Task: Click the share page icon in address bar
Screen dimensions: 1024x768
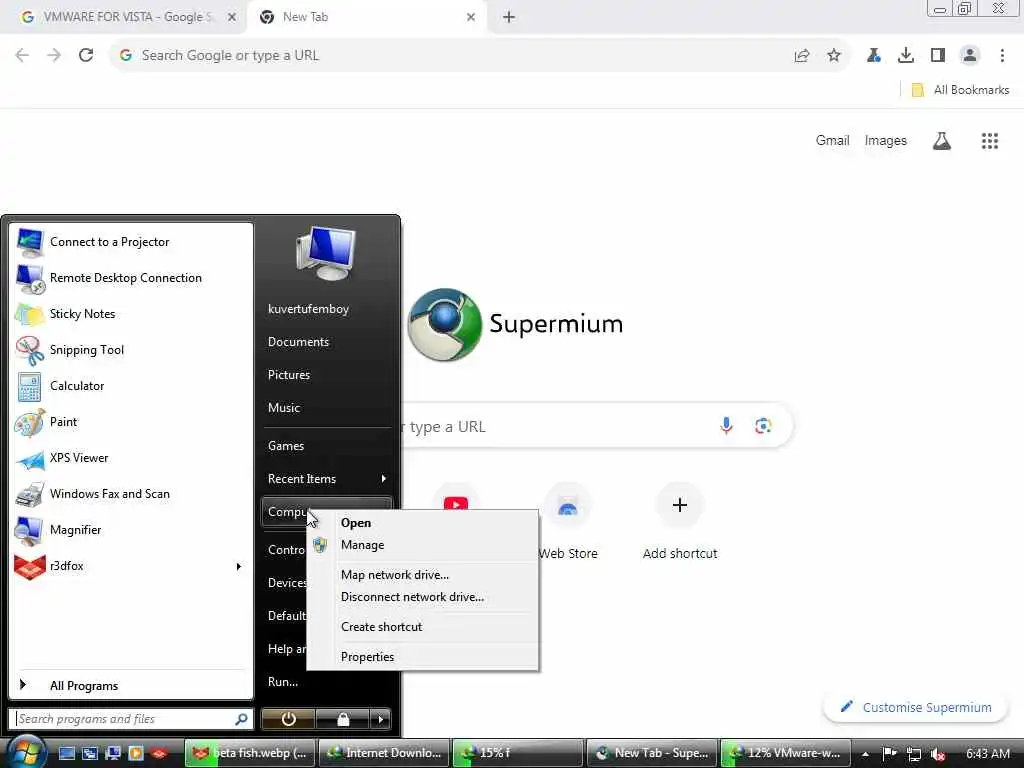Action: [x=802, y=56]
